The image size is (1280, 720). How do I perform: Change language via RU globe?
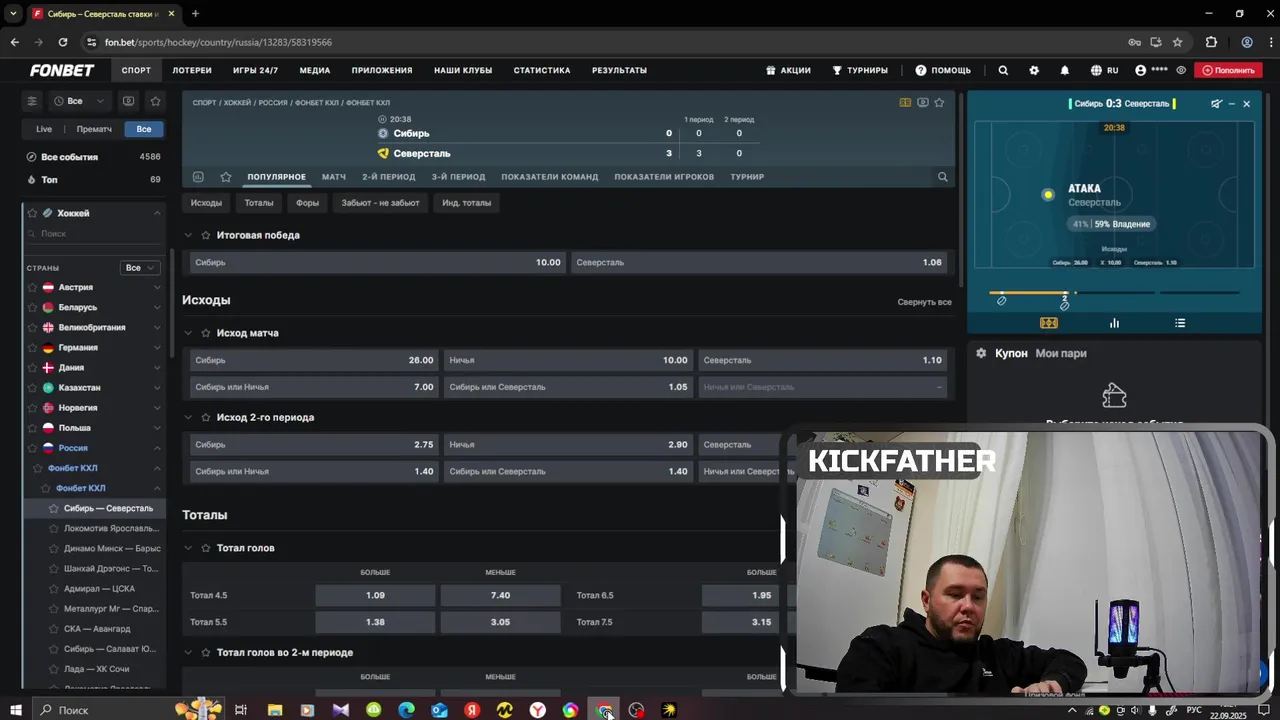(1104, 70)
